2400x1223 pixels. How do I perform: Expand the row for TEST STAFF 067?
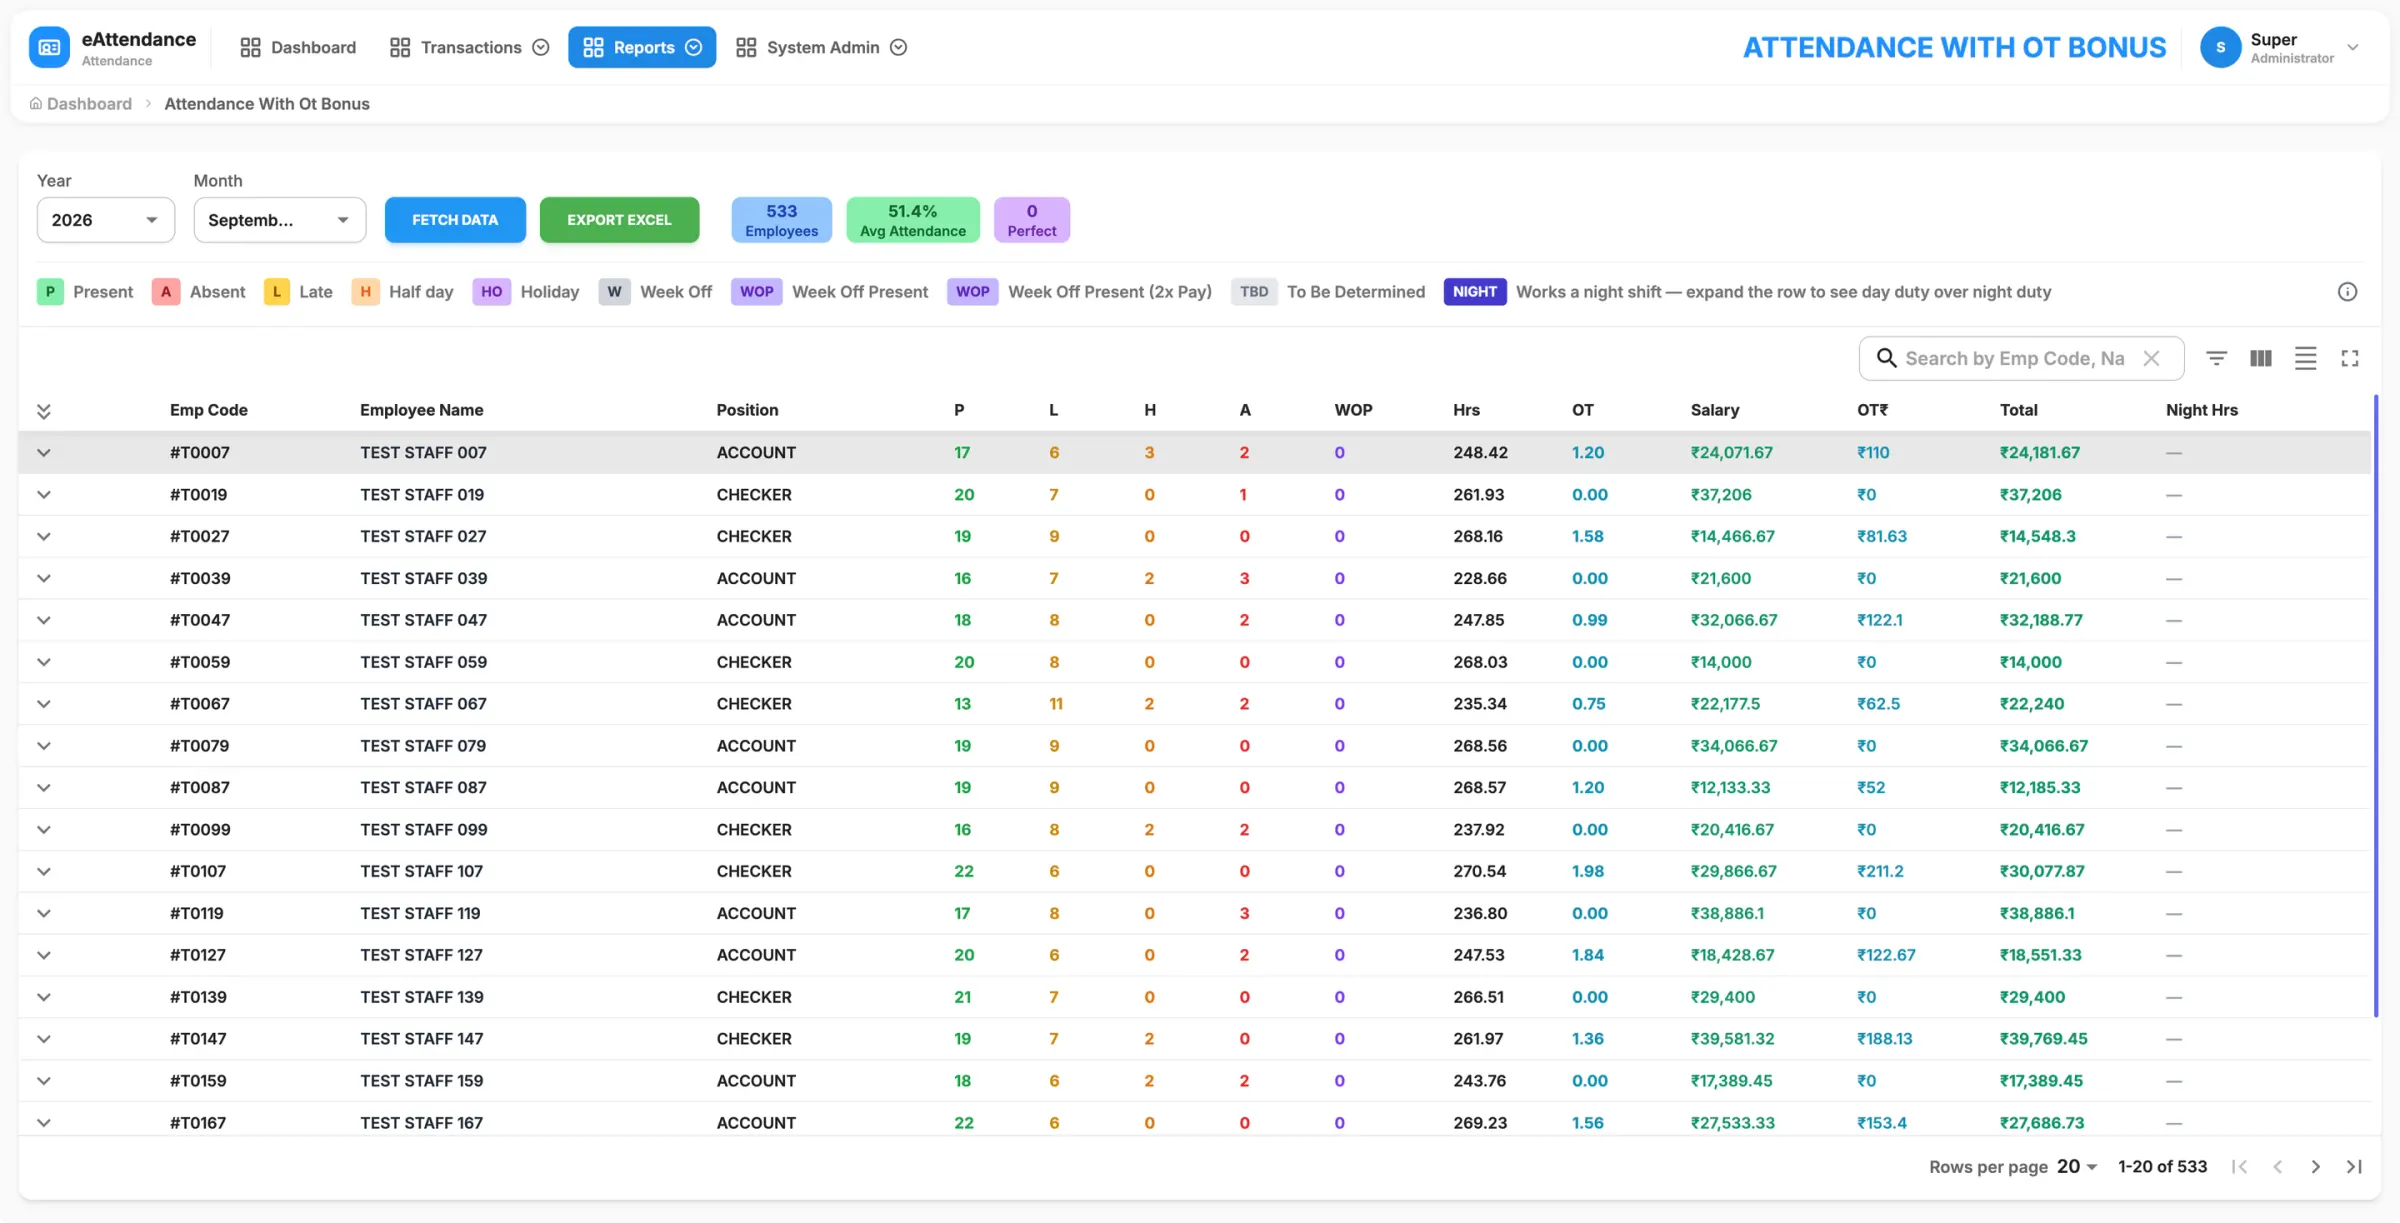43,704
